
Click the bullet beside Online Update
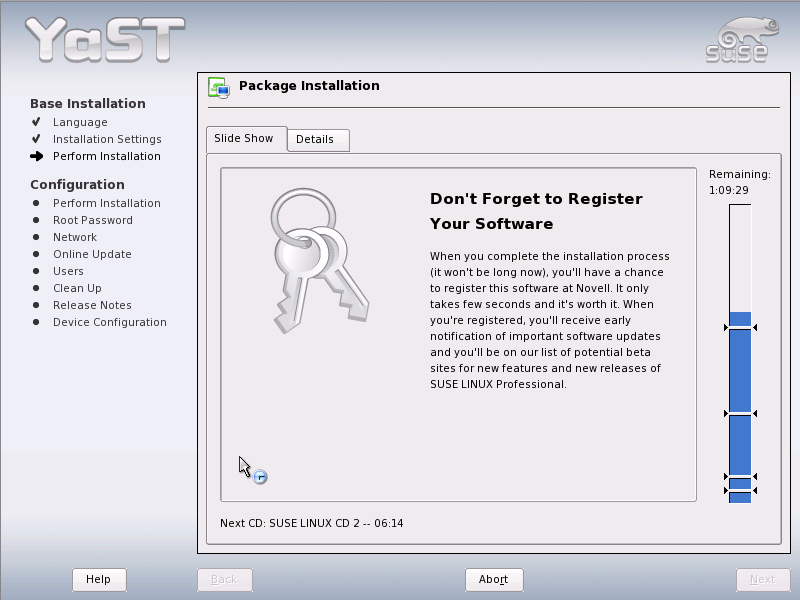coord(36,254)
